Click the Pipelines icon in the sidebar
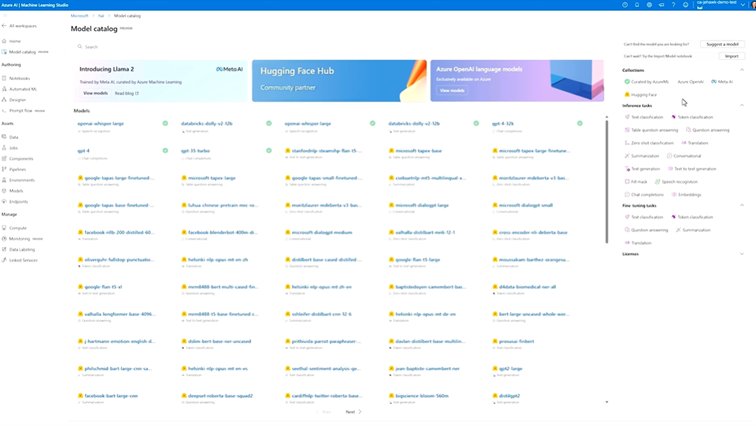 click(x=4, y=169)
